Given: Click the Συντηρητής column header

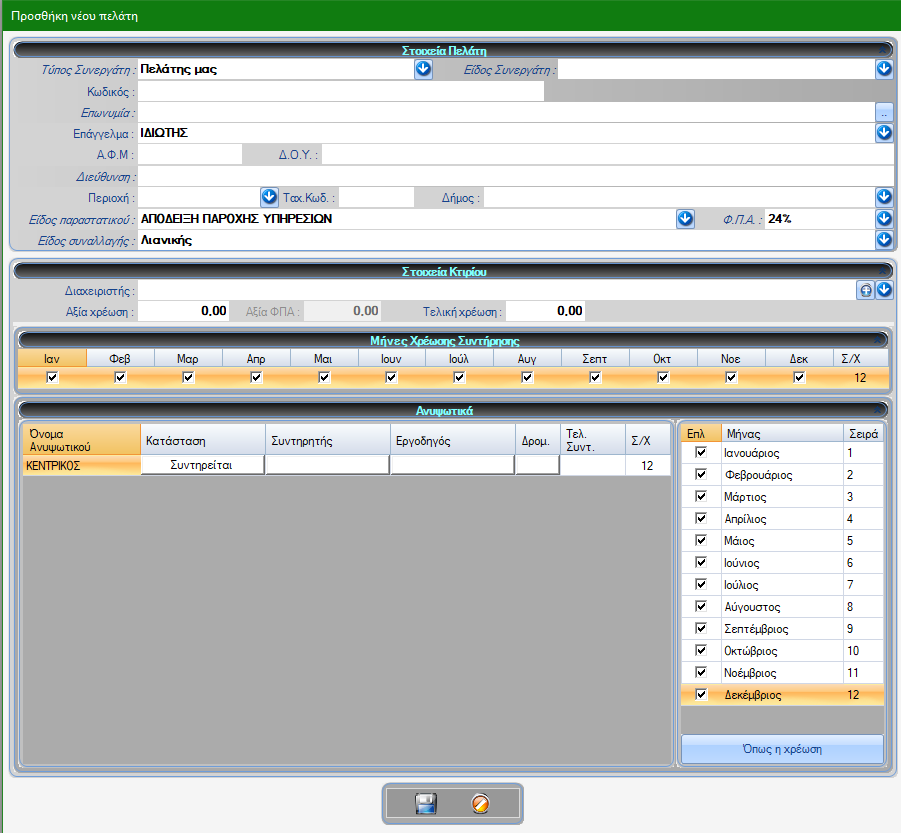Looking at the screenshot, I should pos(327,440).
